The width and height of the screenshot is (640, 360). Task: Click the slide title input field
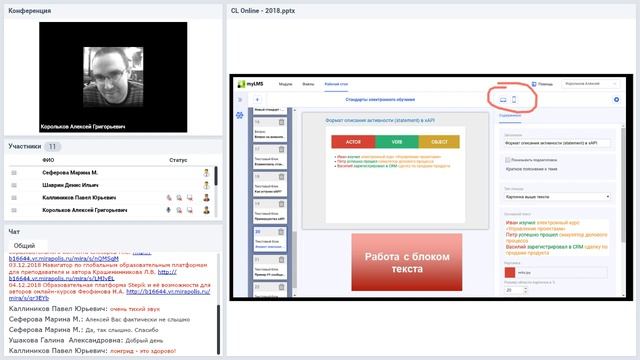tap(557, 143)
